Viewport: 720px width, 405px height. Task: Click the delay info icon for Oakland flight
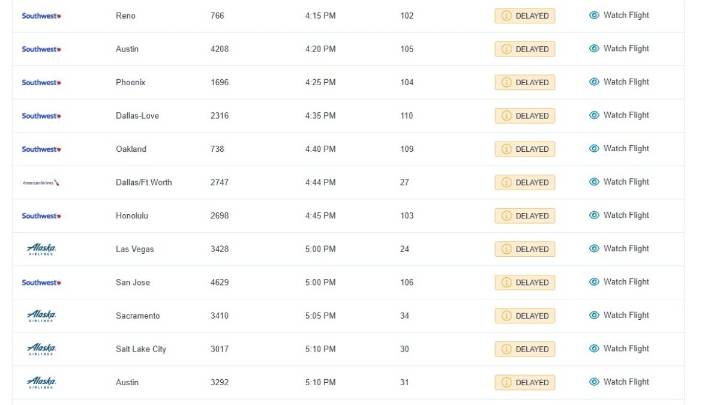[x=507, y=149]
